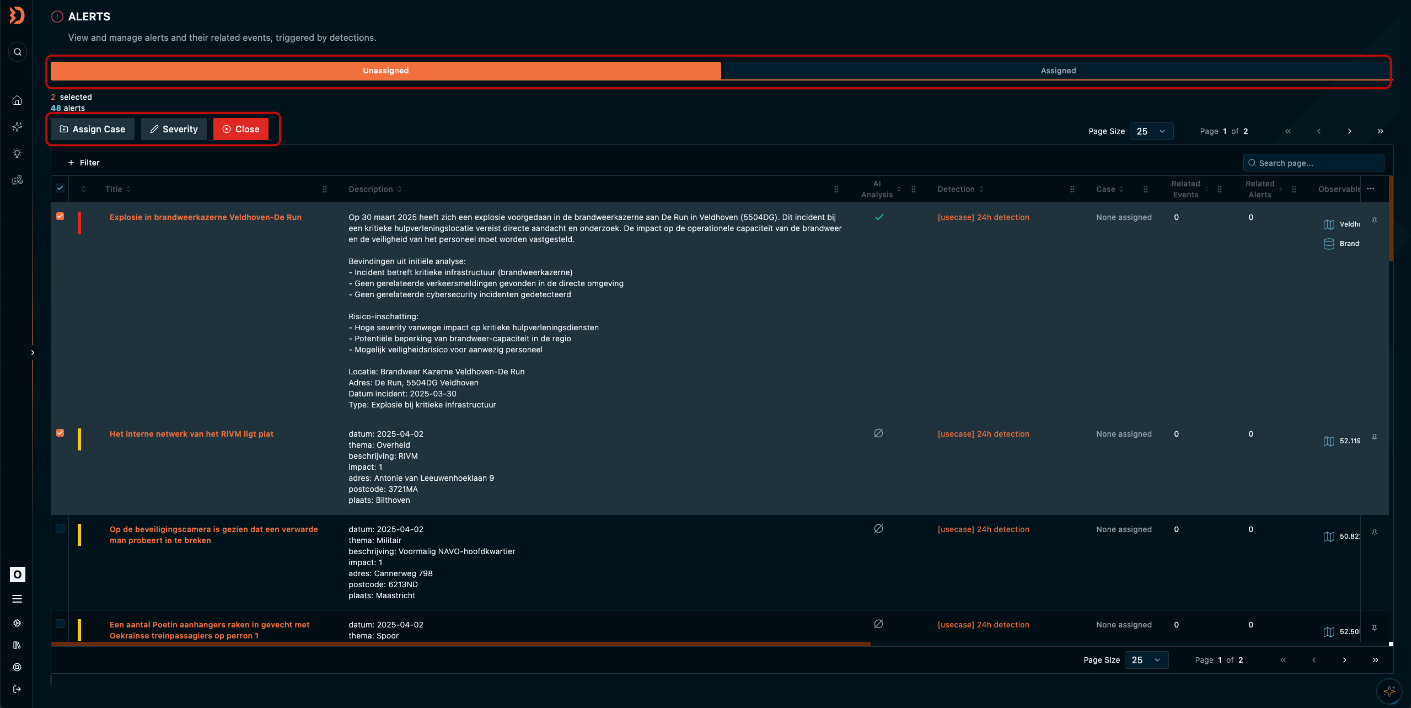Click the logout icon at sidebar bottom
Screen dimensions: 1411x708
click(x=17, y=688)
